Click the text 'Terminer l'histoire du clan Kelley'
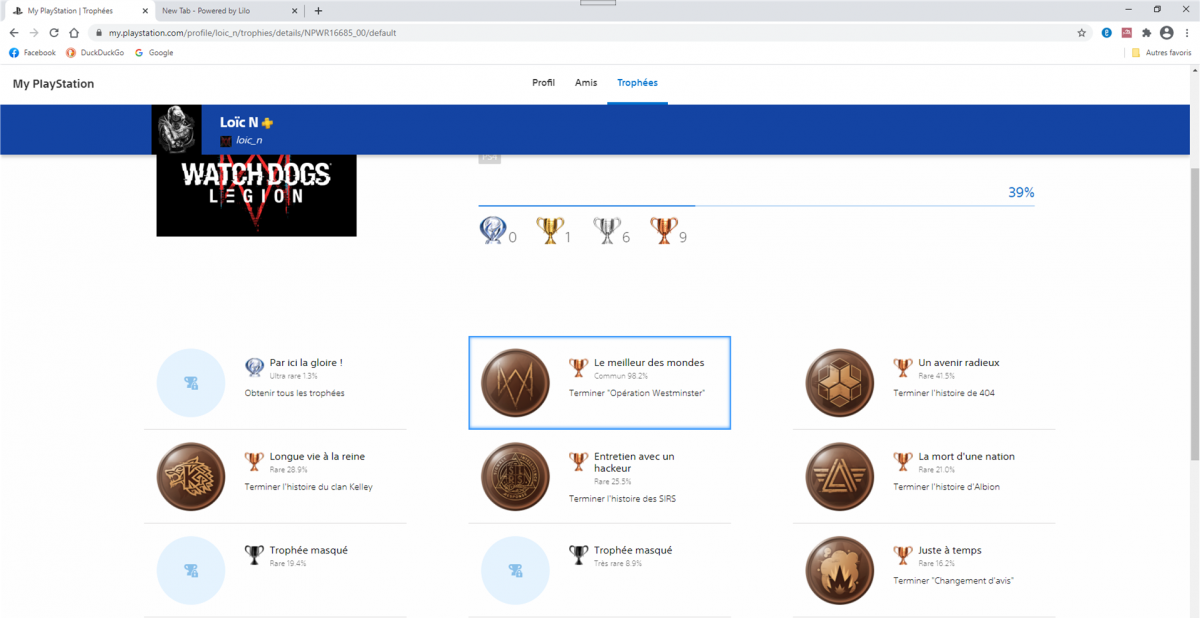The image size is (1200, 618). click(308, 487)
